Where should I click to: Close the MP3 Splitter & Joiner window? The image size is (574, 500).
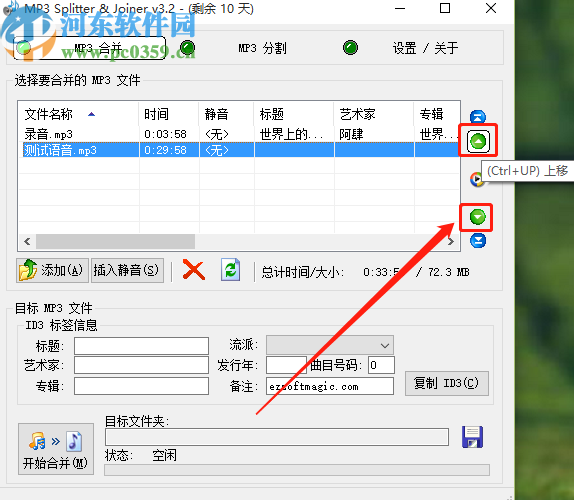tap(491, 8)
